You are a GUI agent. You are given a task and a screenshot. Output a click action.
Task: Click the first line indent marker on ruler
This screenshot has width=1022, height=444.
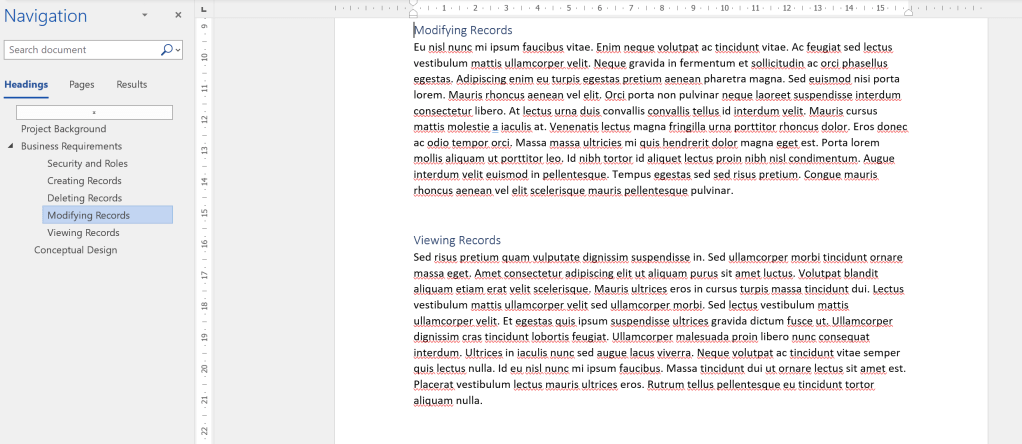click(413, 3)
